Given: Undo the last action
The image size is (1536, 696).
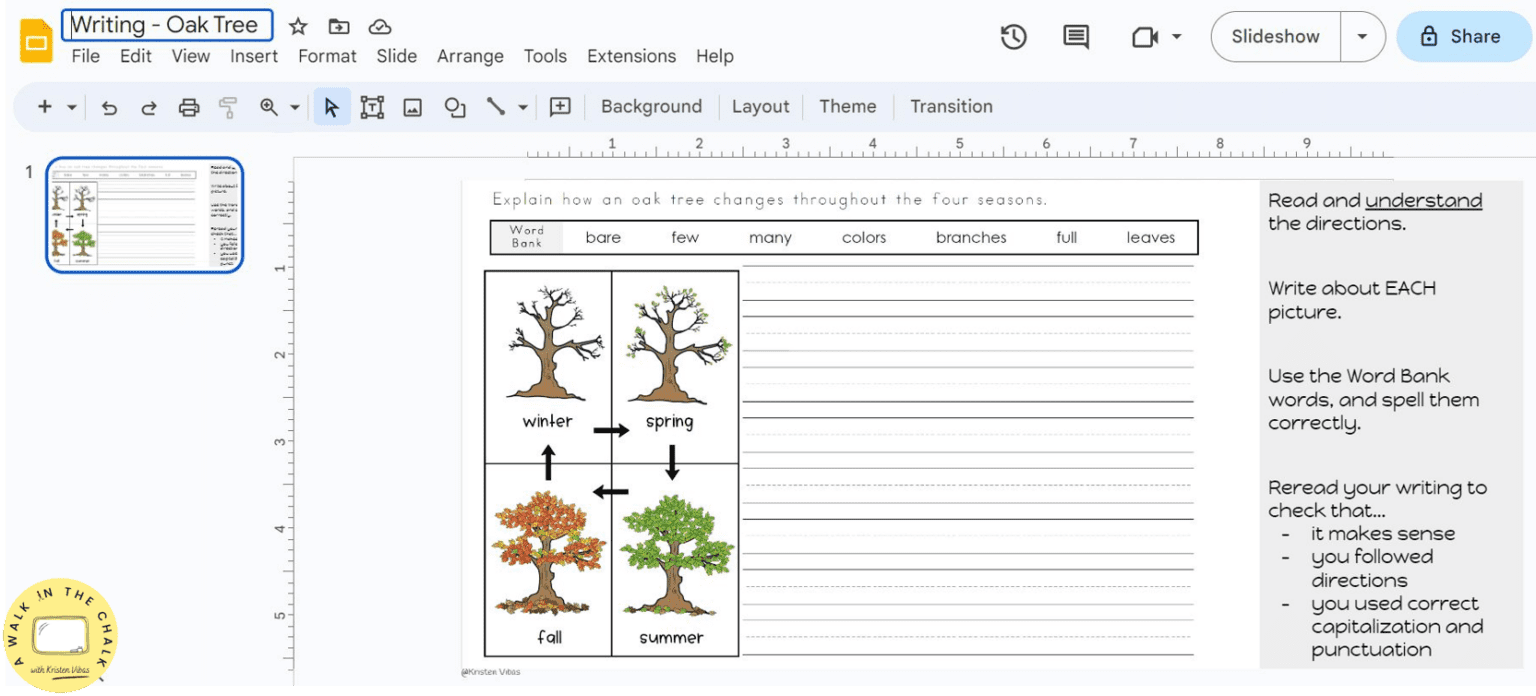Looking at the screenshot, I should click(x=110, y=106).
